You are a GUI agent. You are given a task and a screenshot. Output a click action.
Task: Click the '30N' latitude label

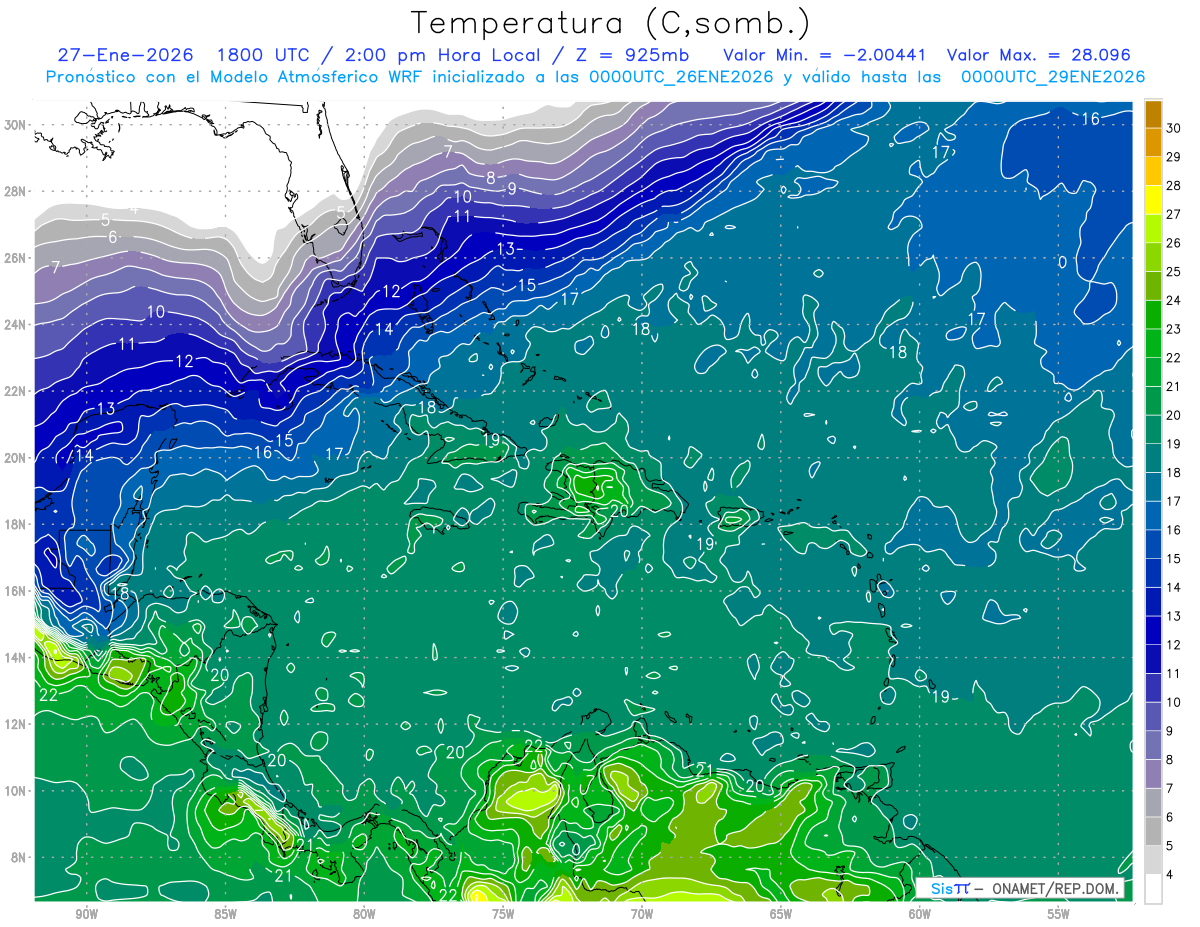15,125
